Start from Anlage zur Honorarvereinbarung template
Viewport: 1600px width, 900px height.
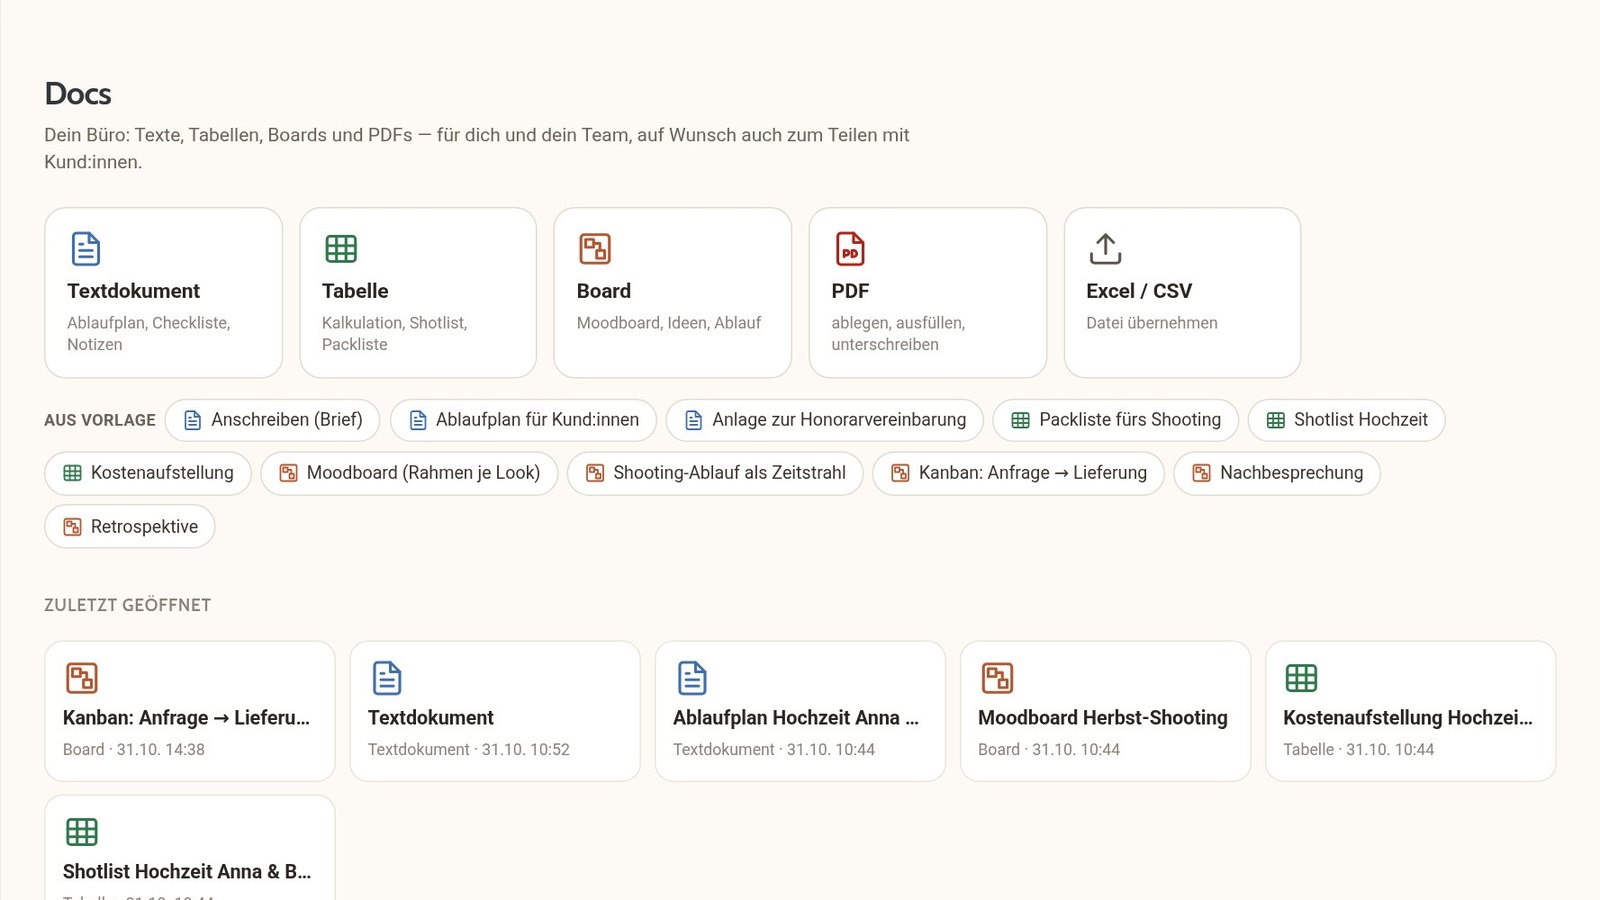pyautogui.click(x=825, y=420)
